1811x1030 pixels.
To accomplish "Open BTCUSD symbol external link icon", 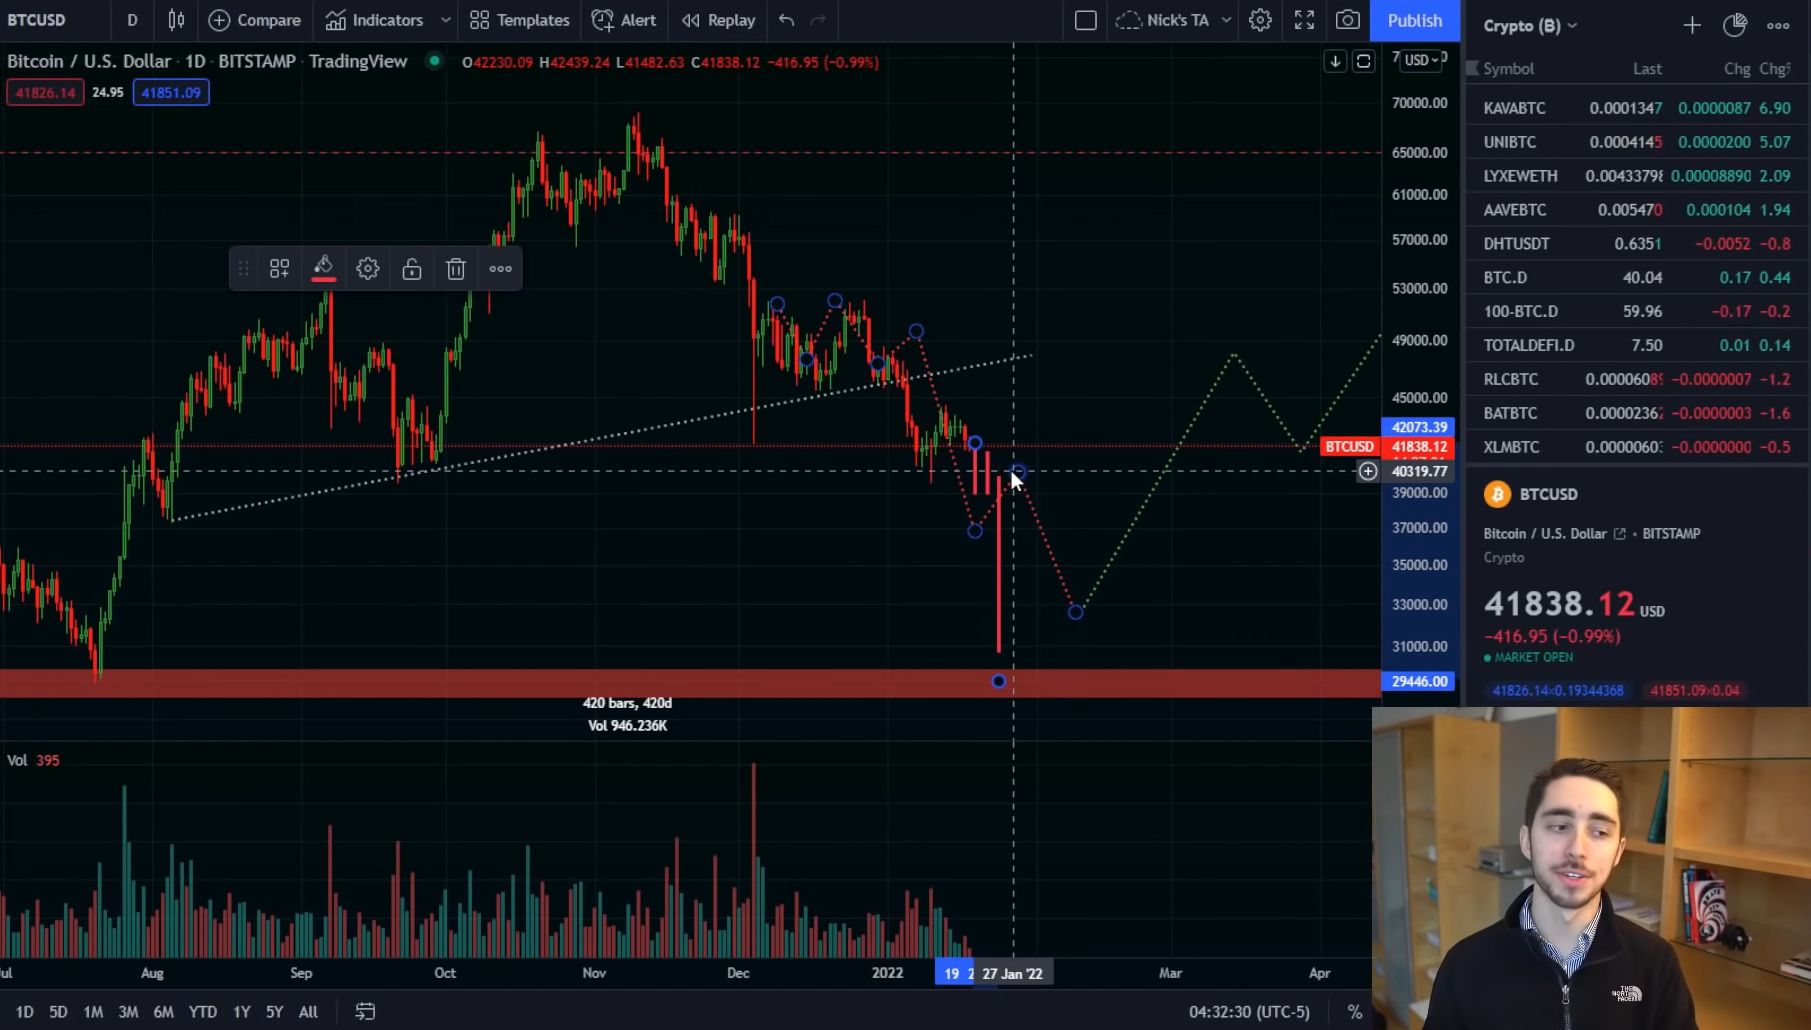I will click(1619, 534).
